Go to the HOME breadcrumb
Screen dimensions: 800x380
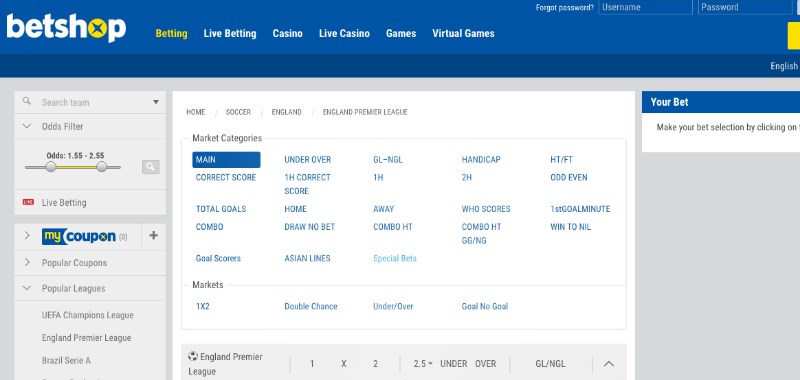tap(196, 112)
